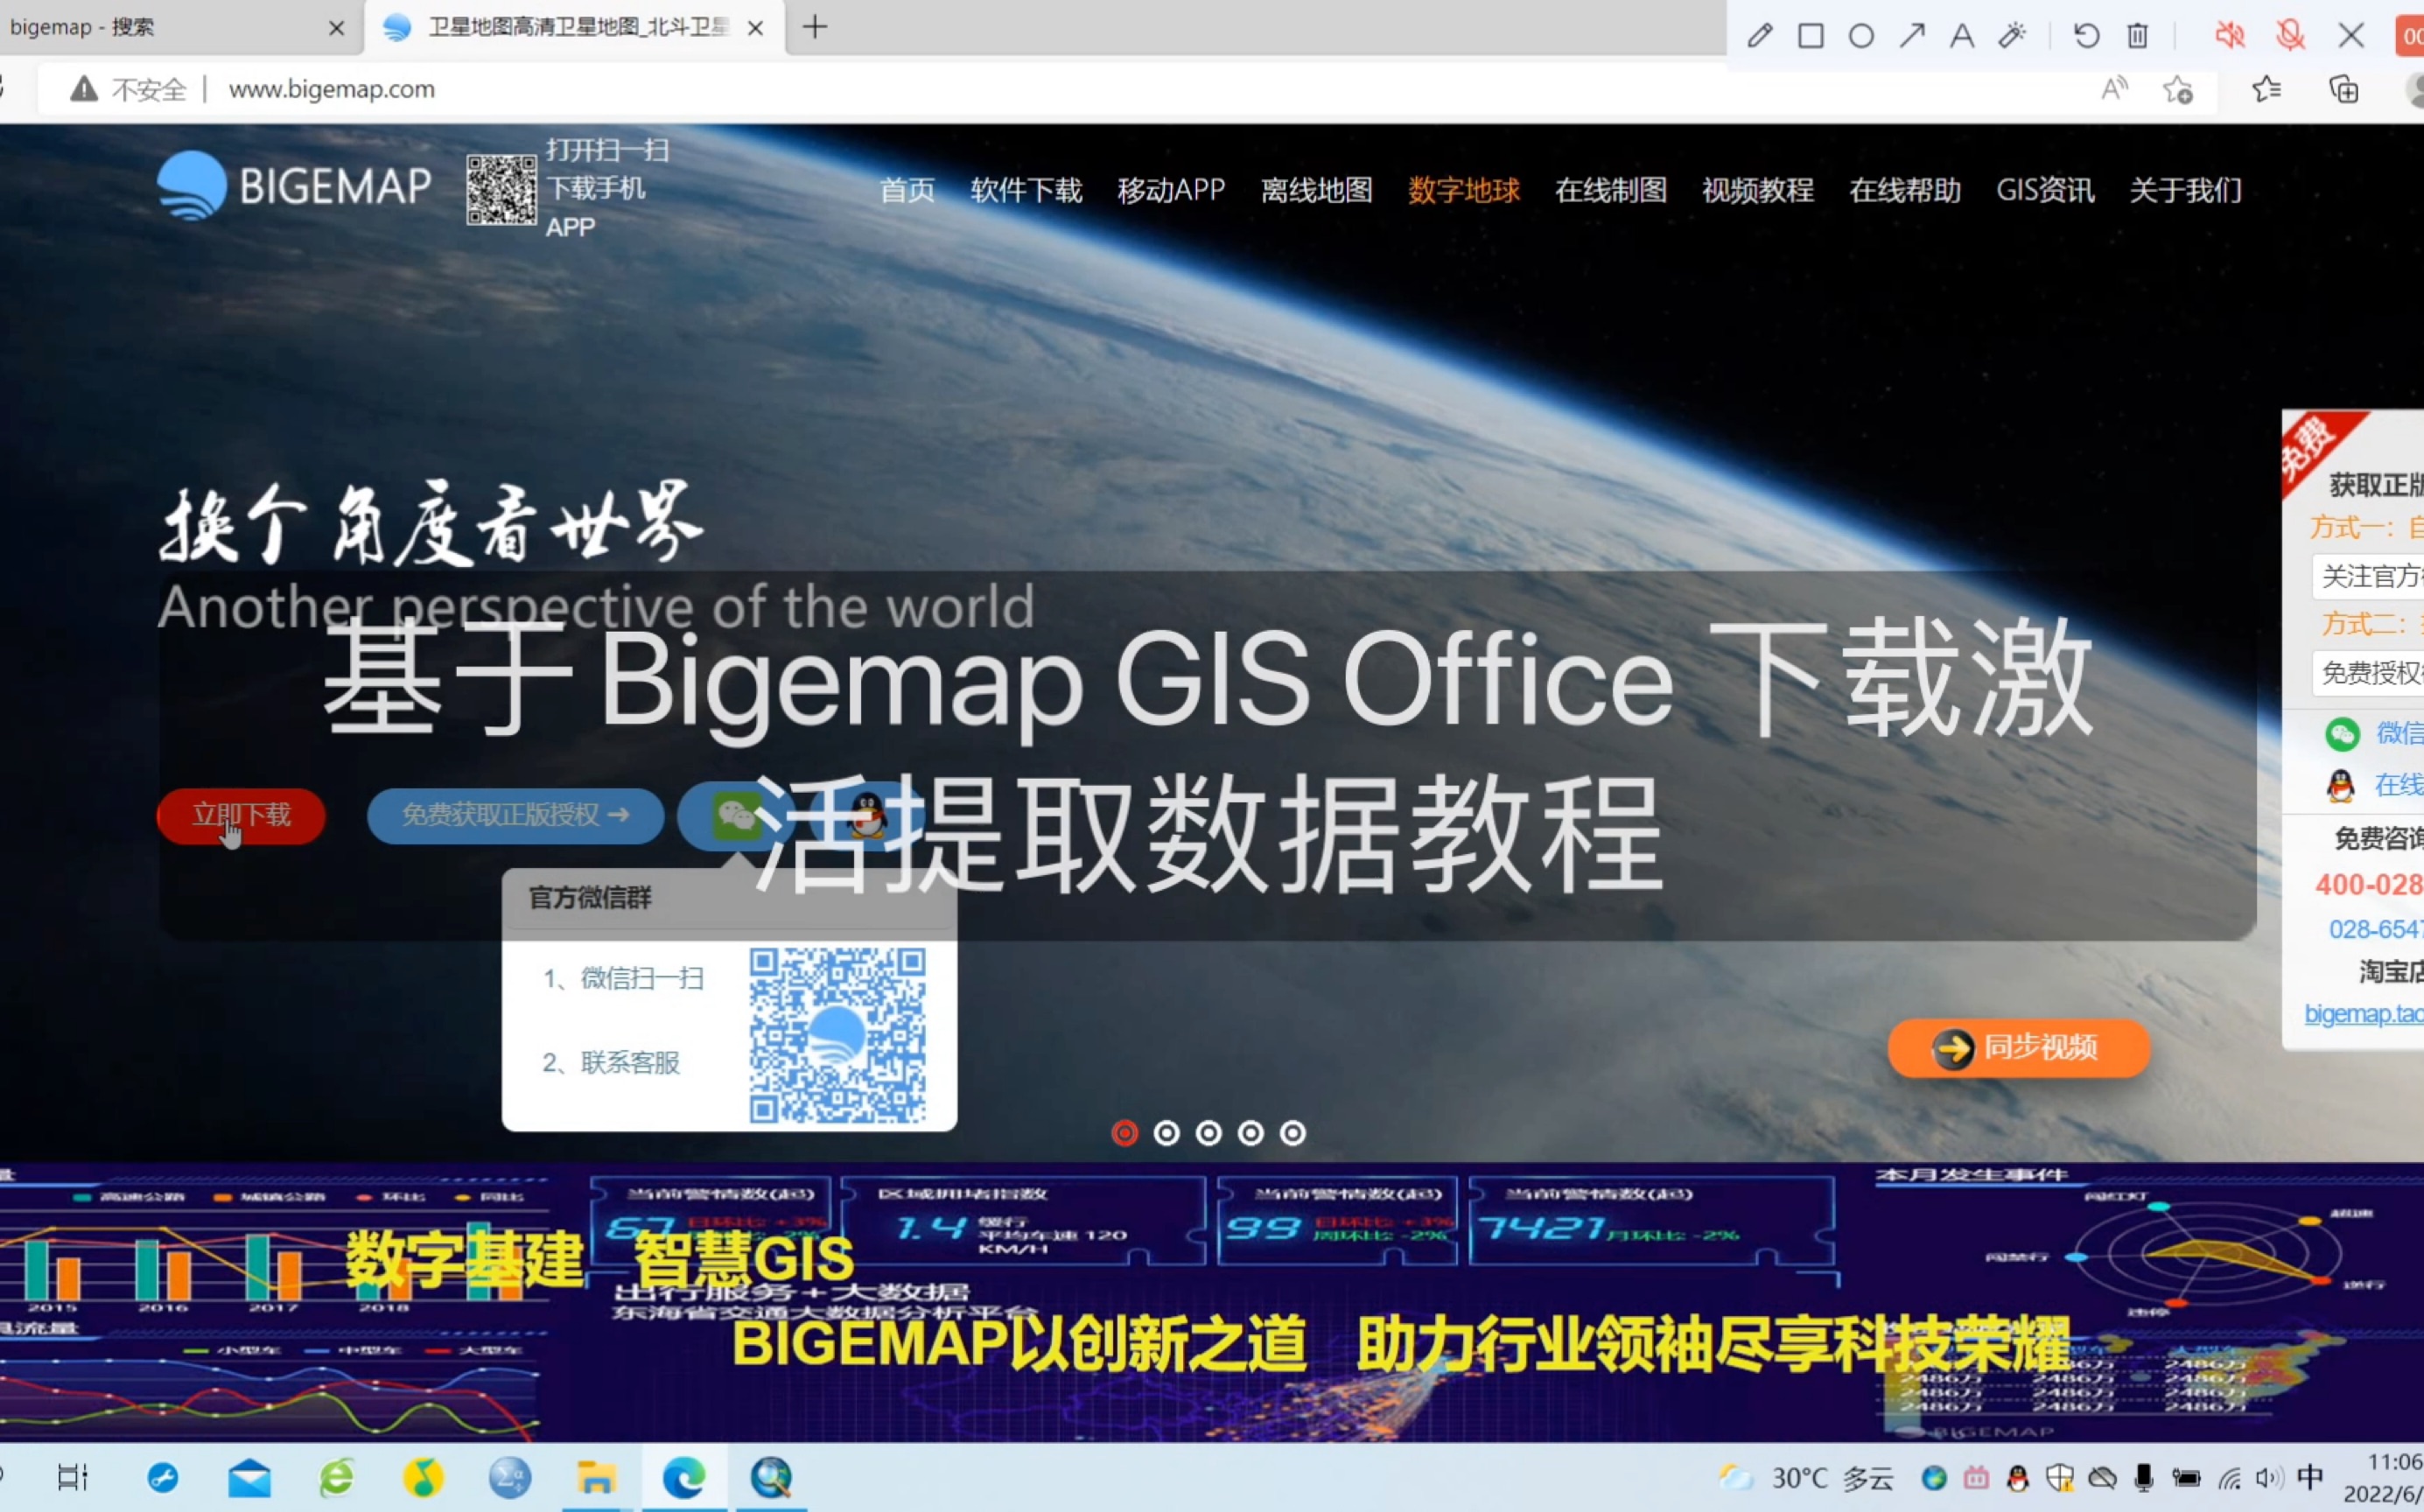Open the collections icon
The image size is (2424, 1512).
pos(2344,89)
